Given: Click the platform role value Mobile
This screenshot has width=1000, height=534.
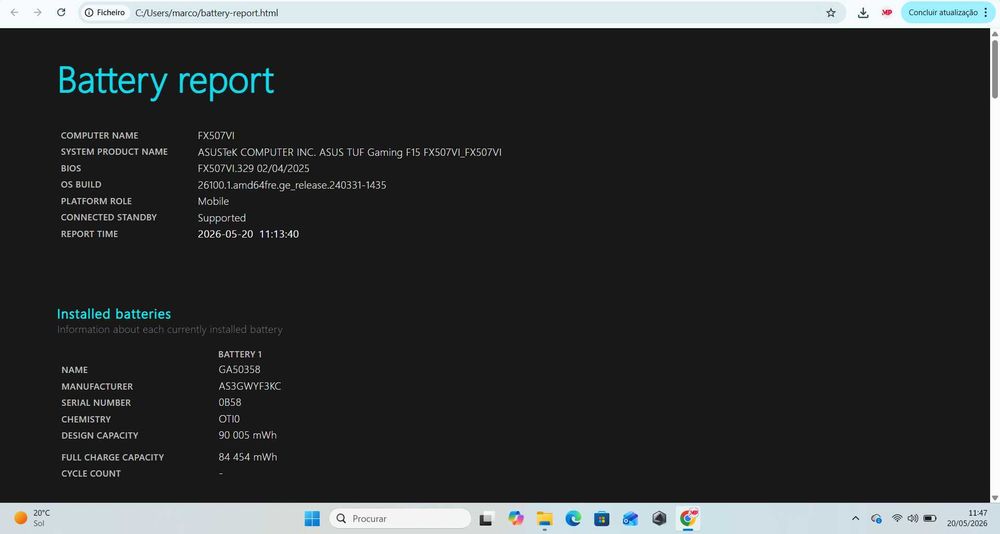Looking at the screenshot, I should (x=213, y=201).
